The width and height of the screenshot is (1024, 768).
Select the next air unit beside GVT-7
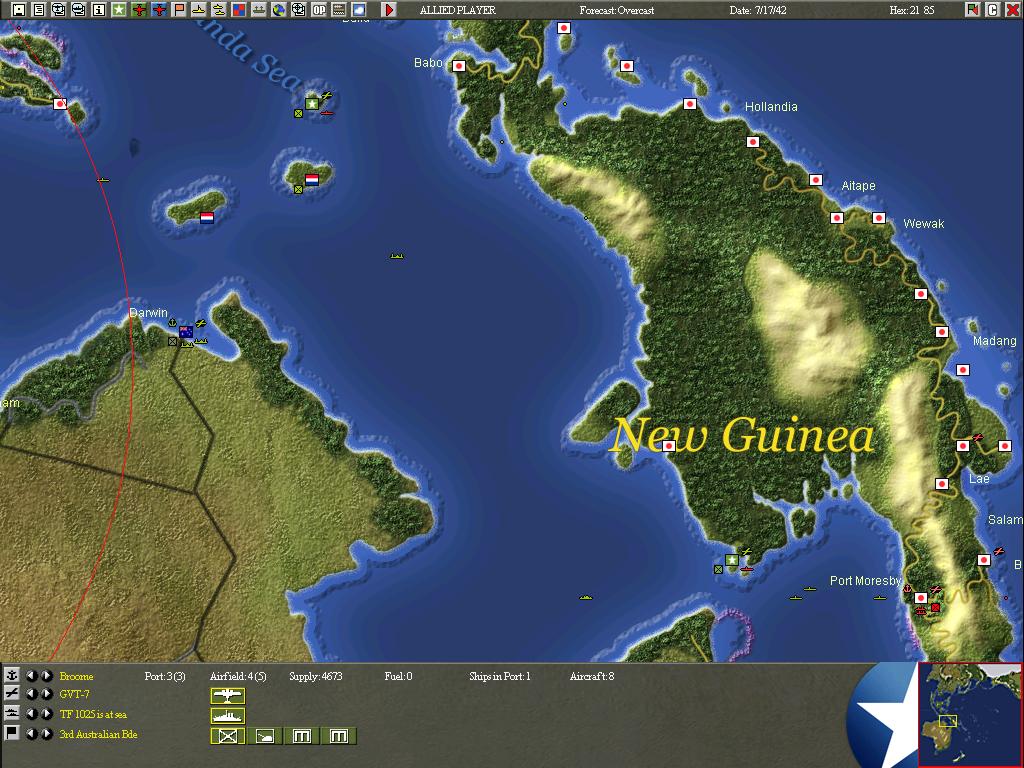[x=46, y=694]
